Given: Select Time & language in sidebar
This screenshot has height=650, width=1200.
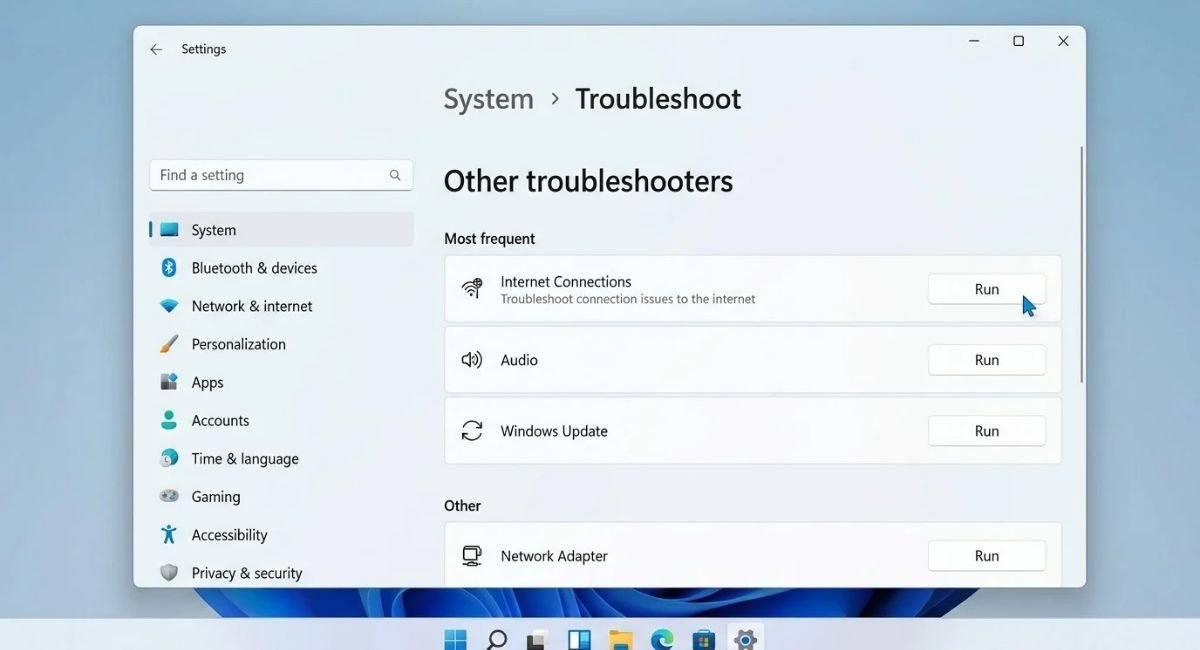Looking at the screenshot, I should [x=245, y=459].
